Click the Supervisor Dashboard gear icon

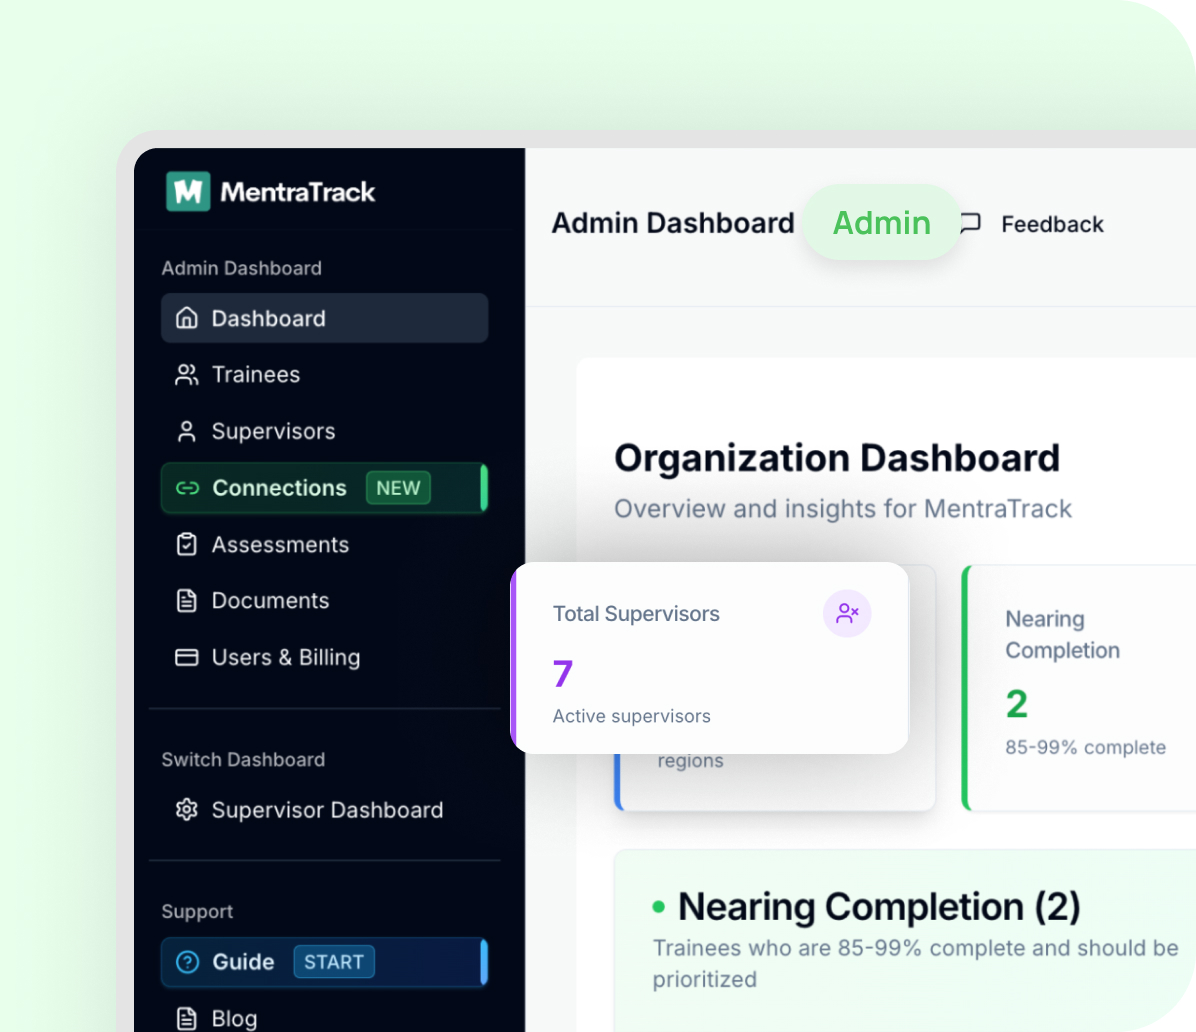[186, 810]
